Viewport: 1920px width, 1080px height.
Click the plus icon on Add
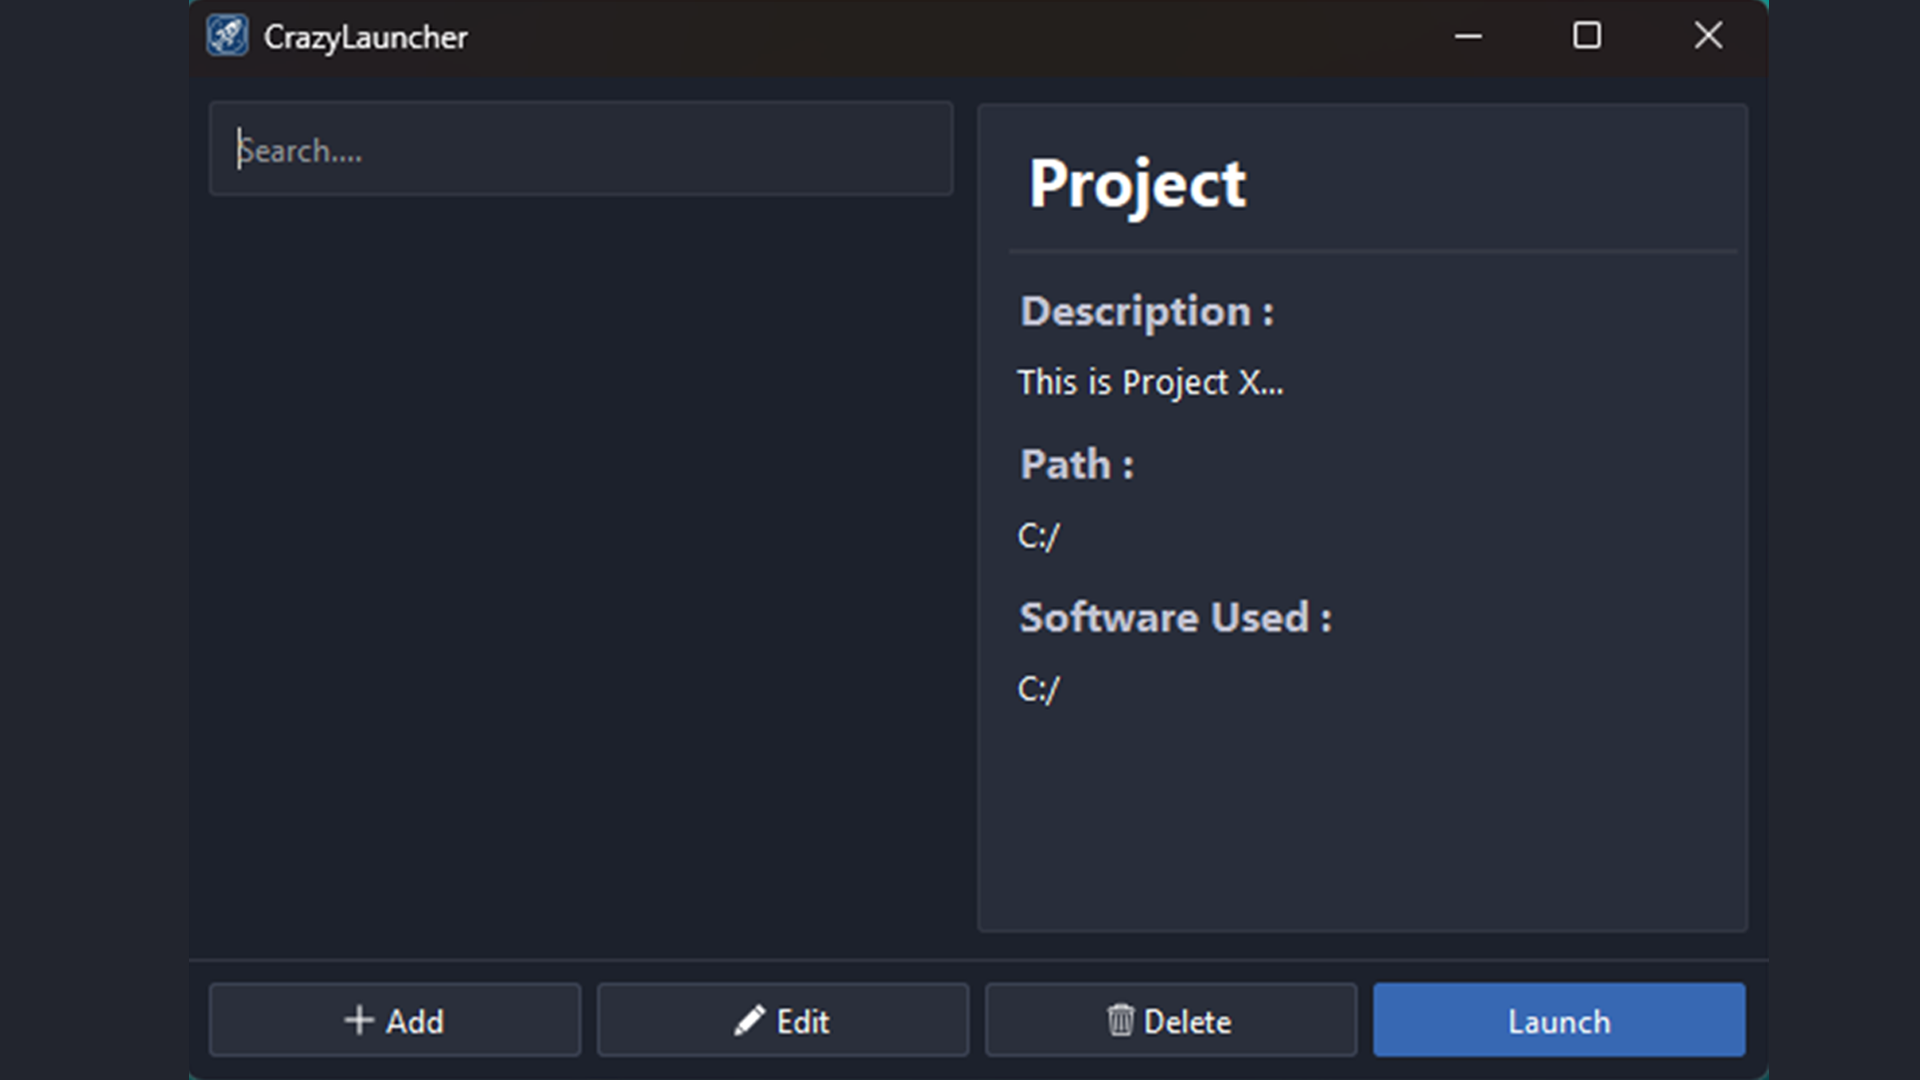coord(359,1020)
